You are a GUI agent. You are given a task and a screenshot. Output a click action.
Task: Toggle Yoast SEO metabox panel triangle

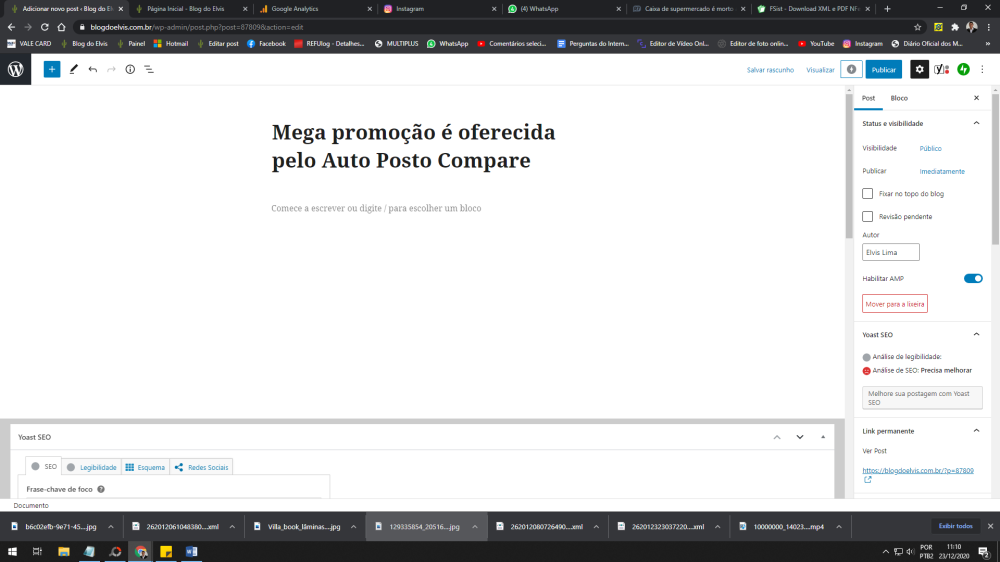[x=823, y=438]
